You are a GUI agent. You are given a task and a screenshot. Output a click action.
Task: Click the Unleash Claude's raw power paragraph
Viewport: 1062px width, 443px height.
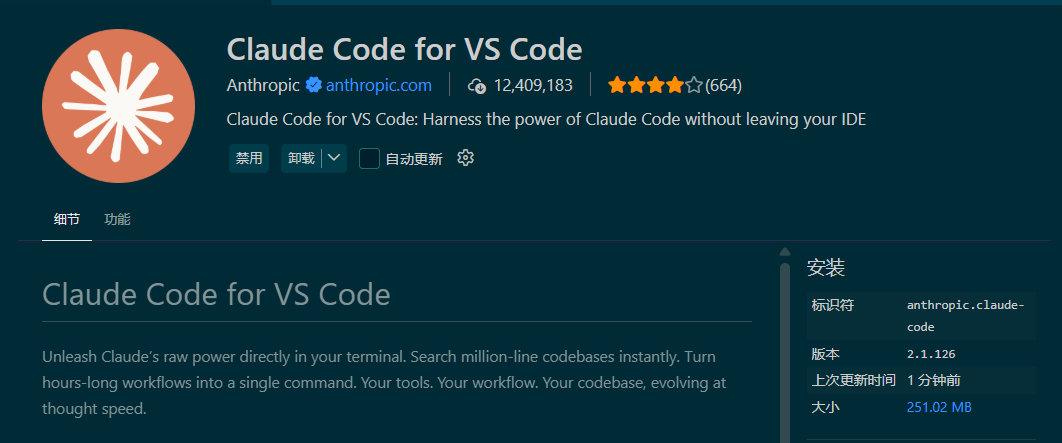tap(384, 383)
